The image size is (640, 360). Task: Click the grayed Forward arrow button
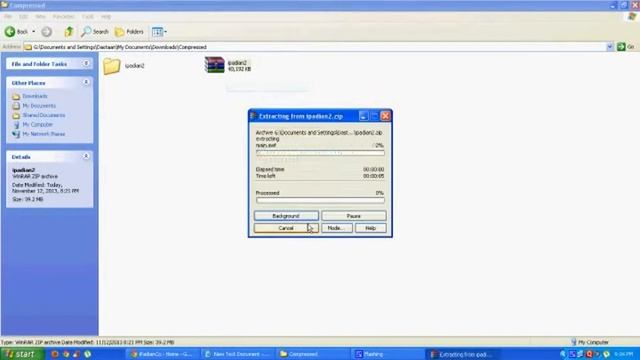pyautogui.click(x=47, y=31)
